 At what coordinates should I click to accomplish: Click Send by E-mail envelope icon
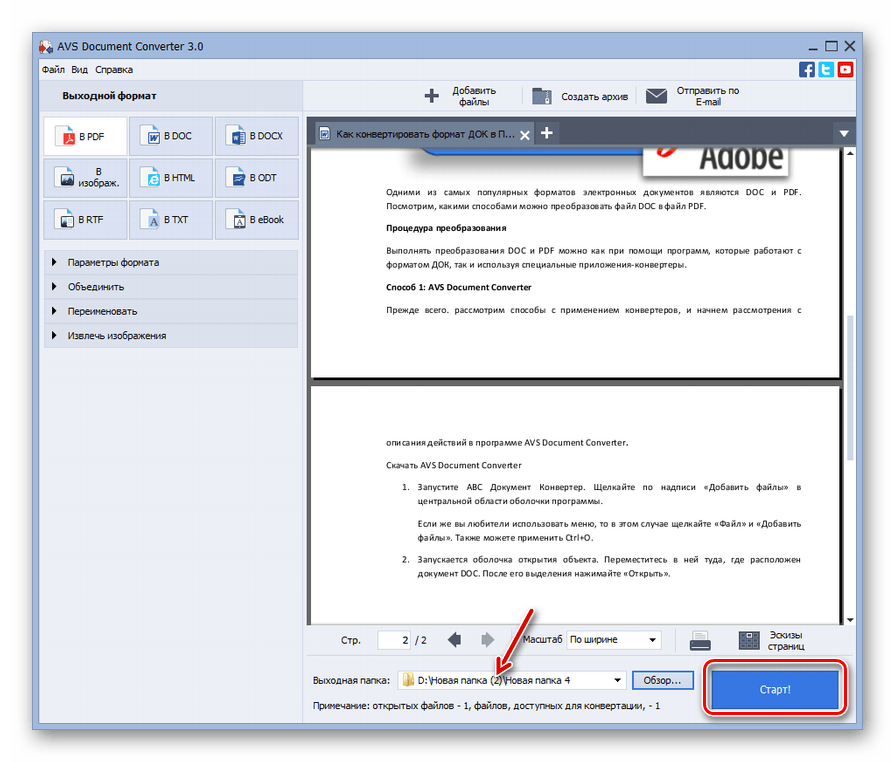tap(656, 96)
